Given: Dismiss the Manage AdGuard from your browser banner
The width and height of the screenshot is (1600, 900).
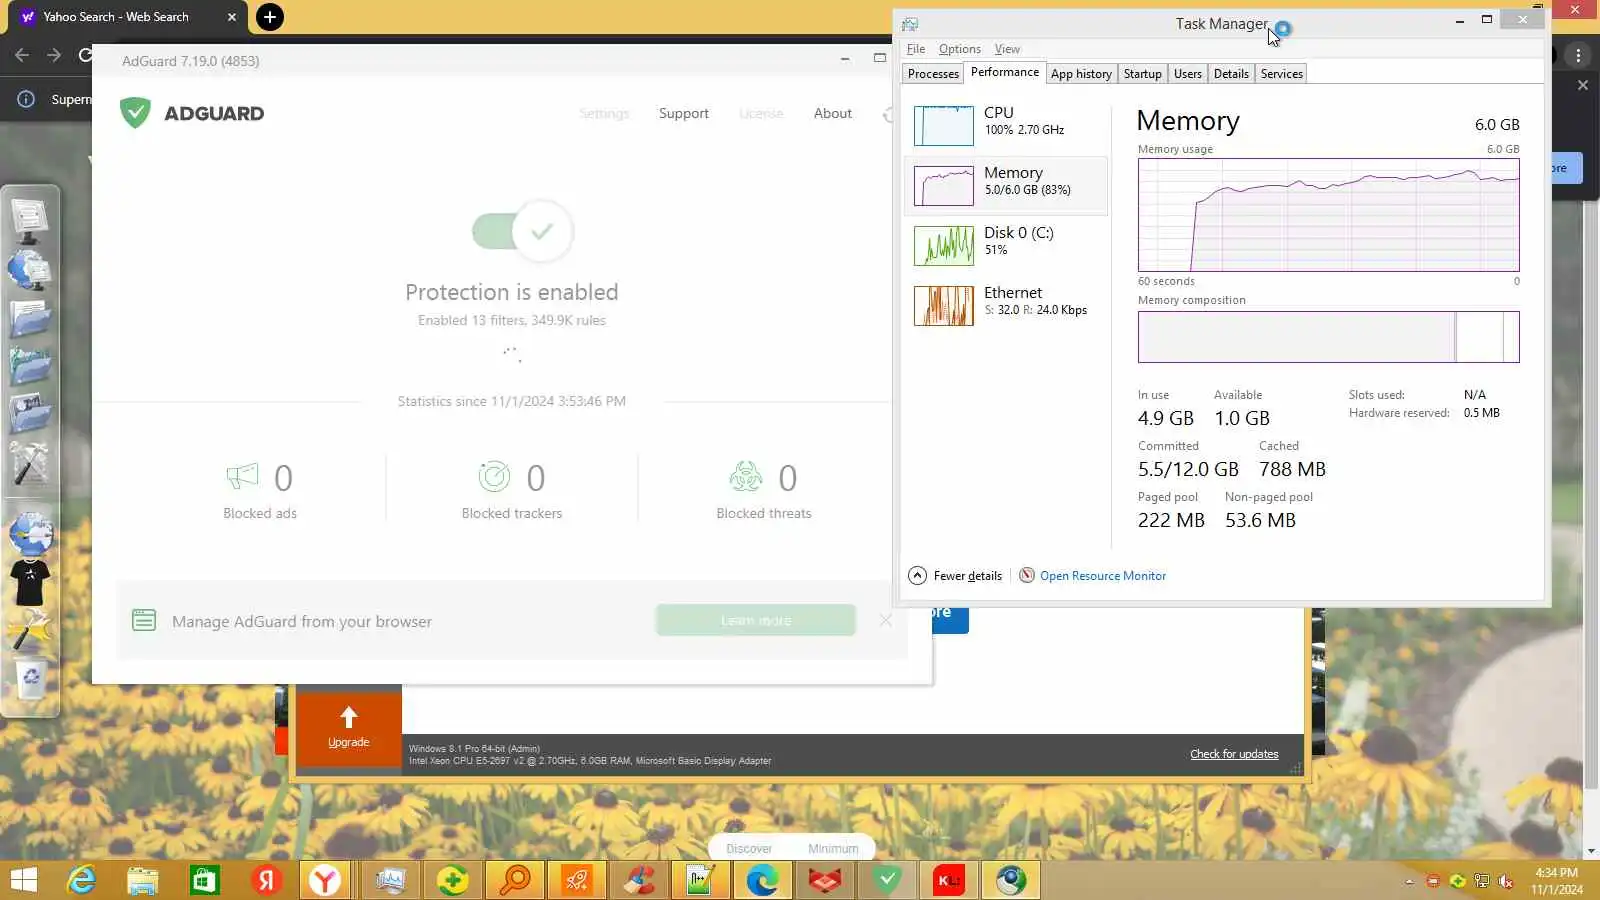Looking at the screenshot, I should point(886,621).
